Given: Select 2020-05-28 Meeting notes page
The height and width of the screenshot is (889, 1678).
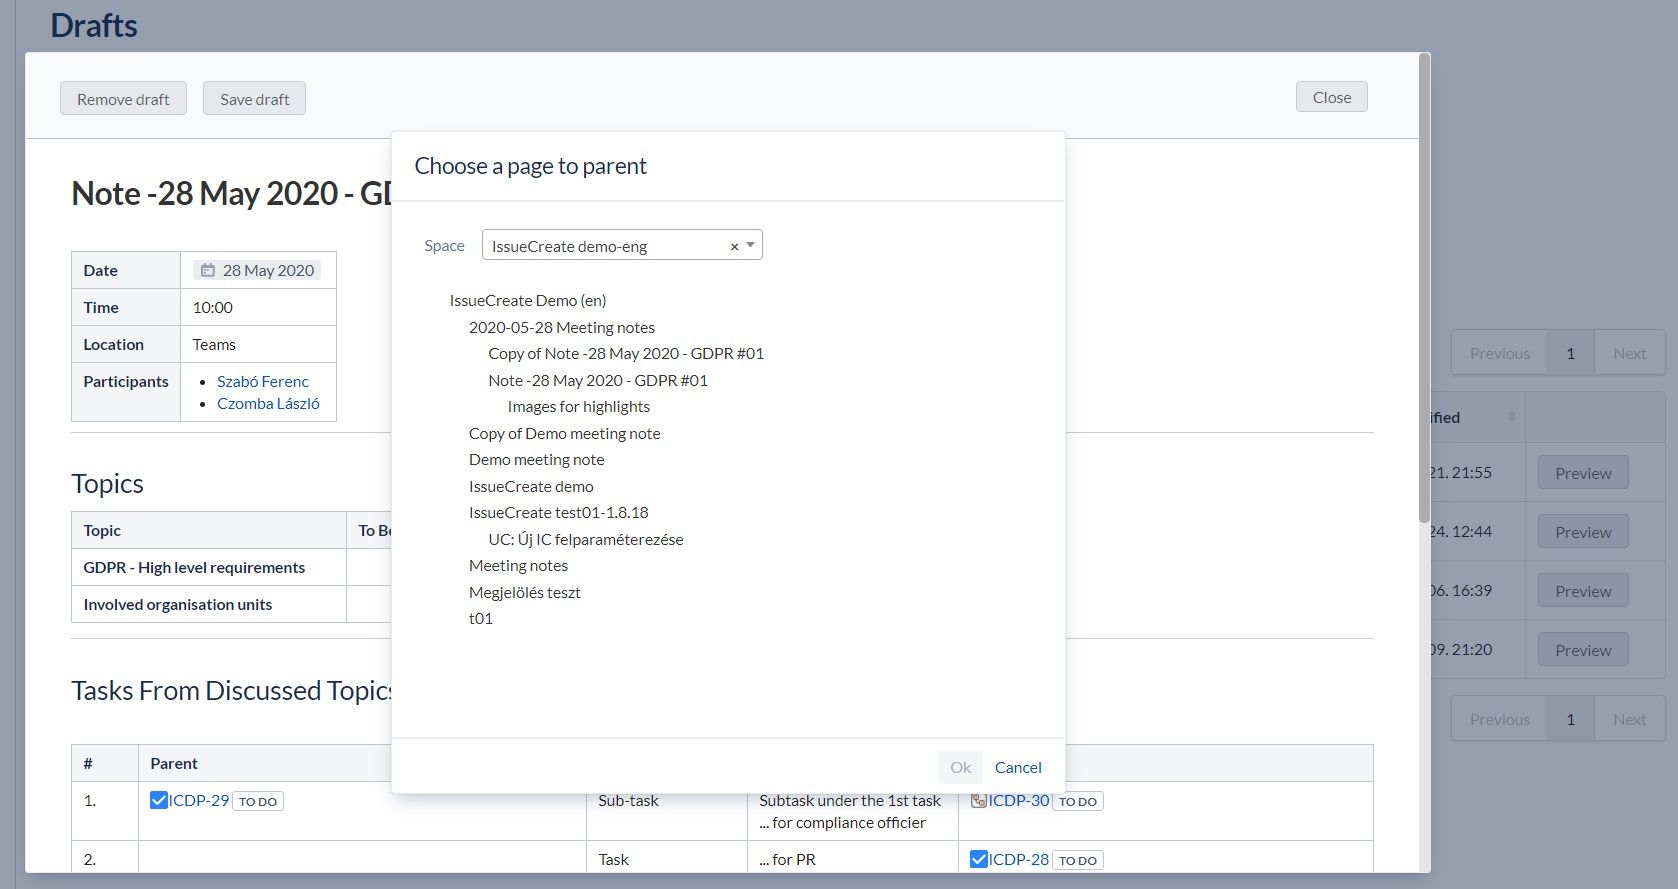Looking at the screenshot, I should click(562, 327).
